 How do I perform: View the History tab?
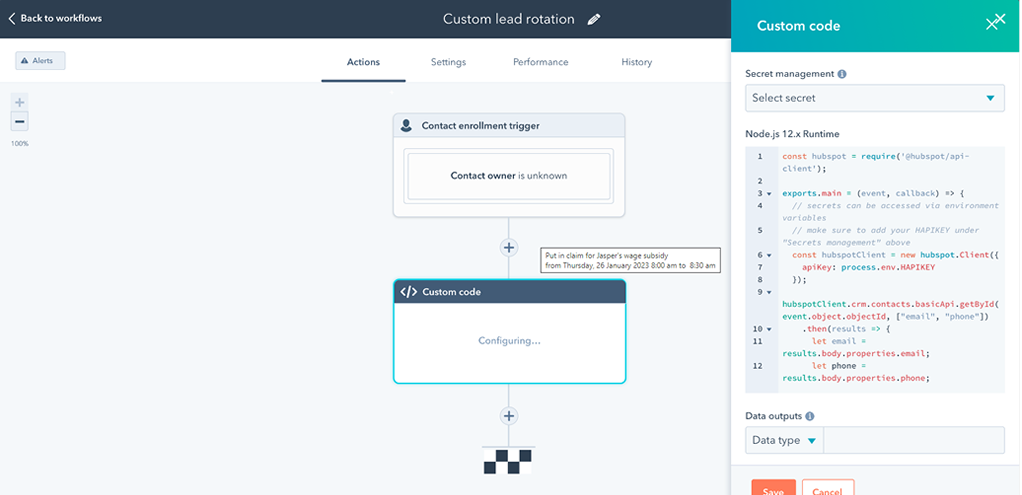pyautogui.click(x=636, y=62)
